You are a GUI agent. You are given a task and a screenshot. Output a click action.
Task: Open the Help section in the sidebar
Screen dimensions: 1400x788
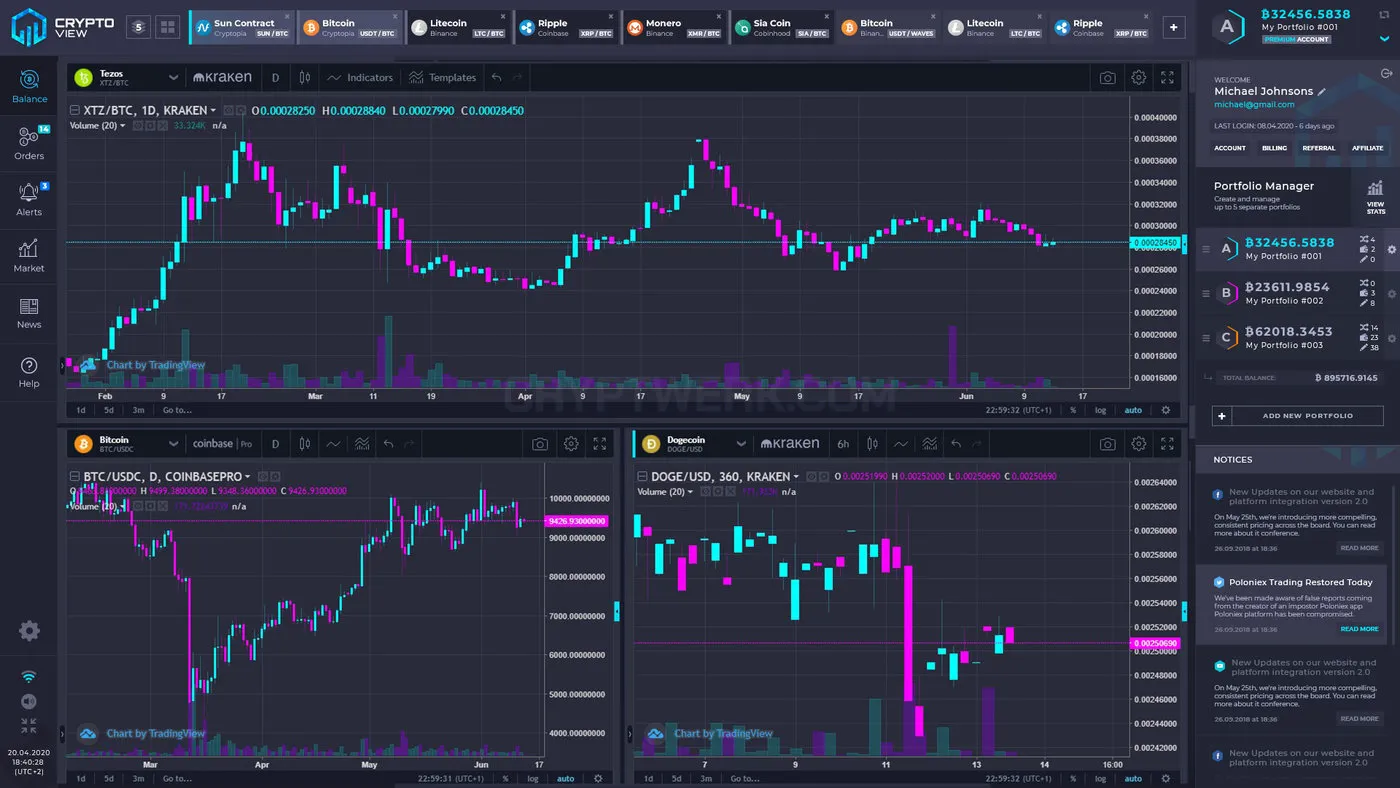pyautogui.click(x=29, y=371)
